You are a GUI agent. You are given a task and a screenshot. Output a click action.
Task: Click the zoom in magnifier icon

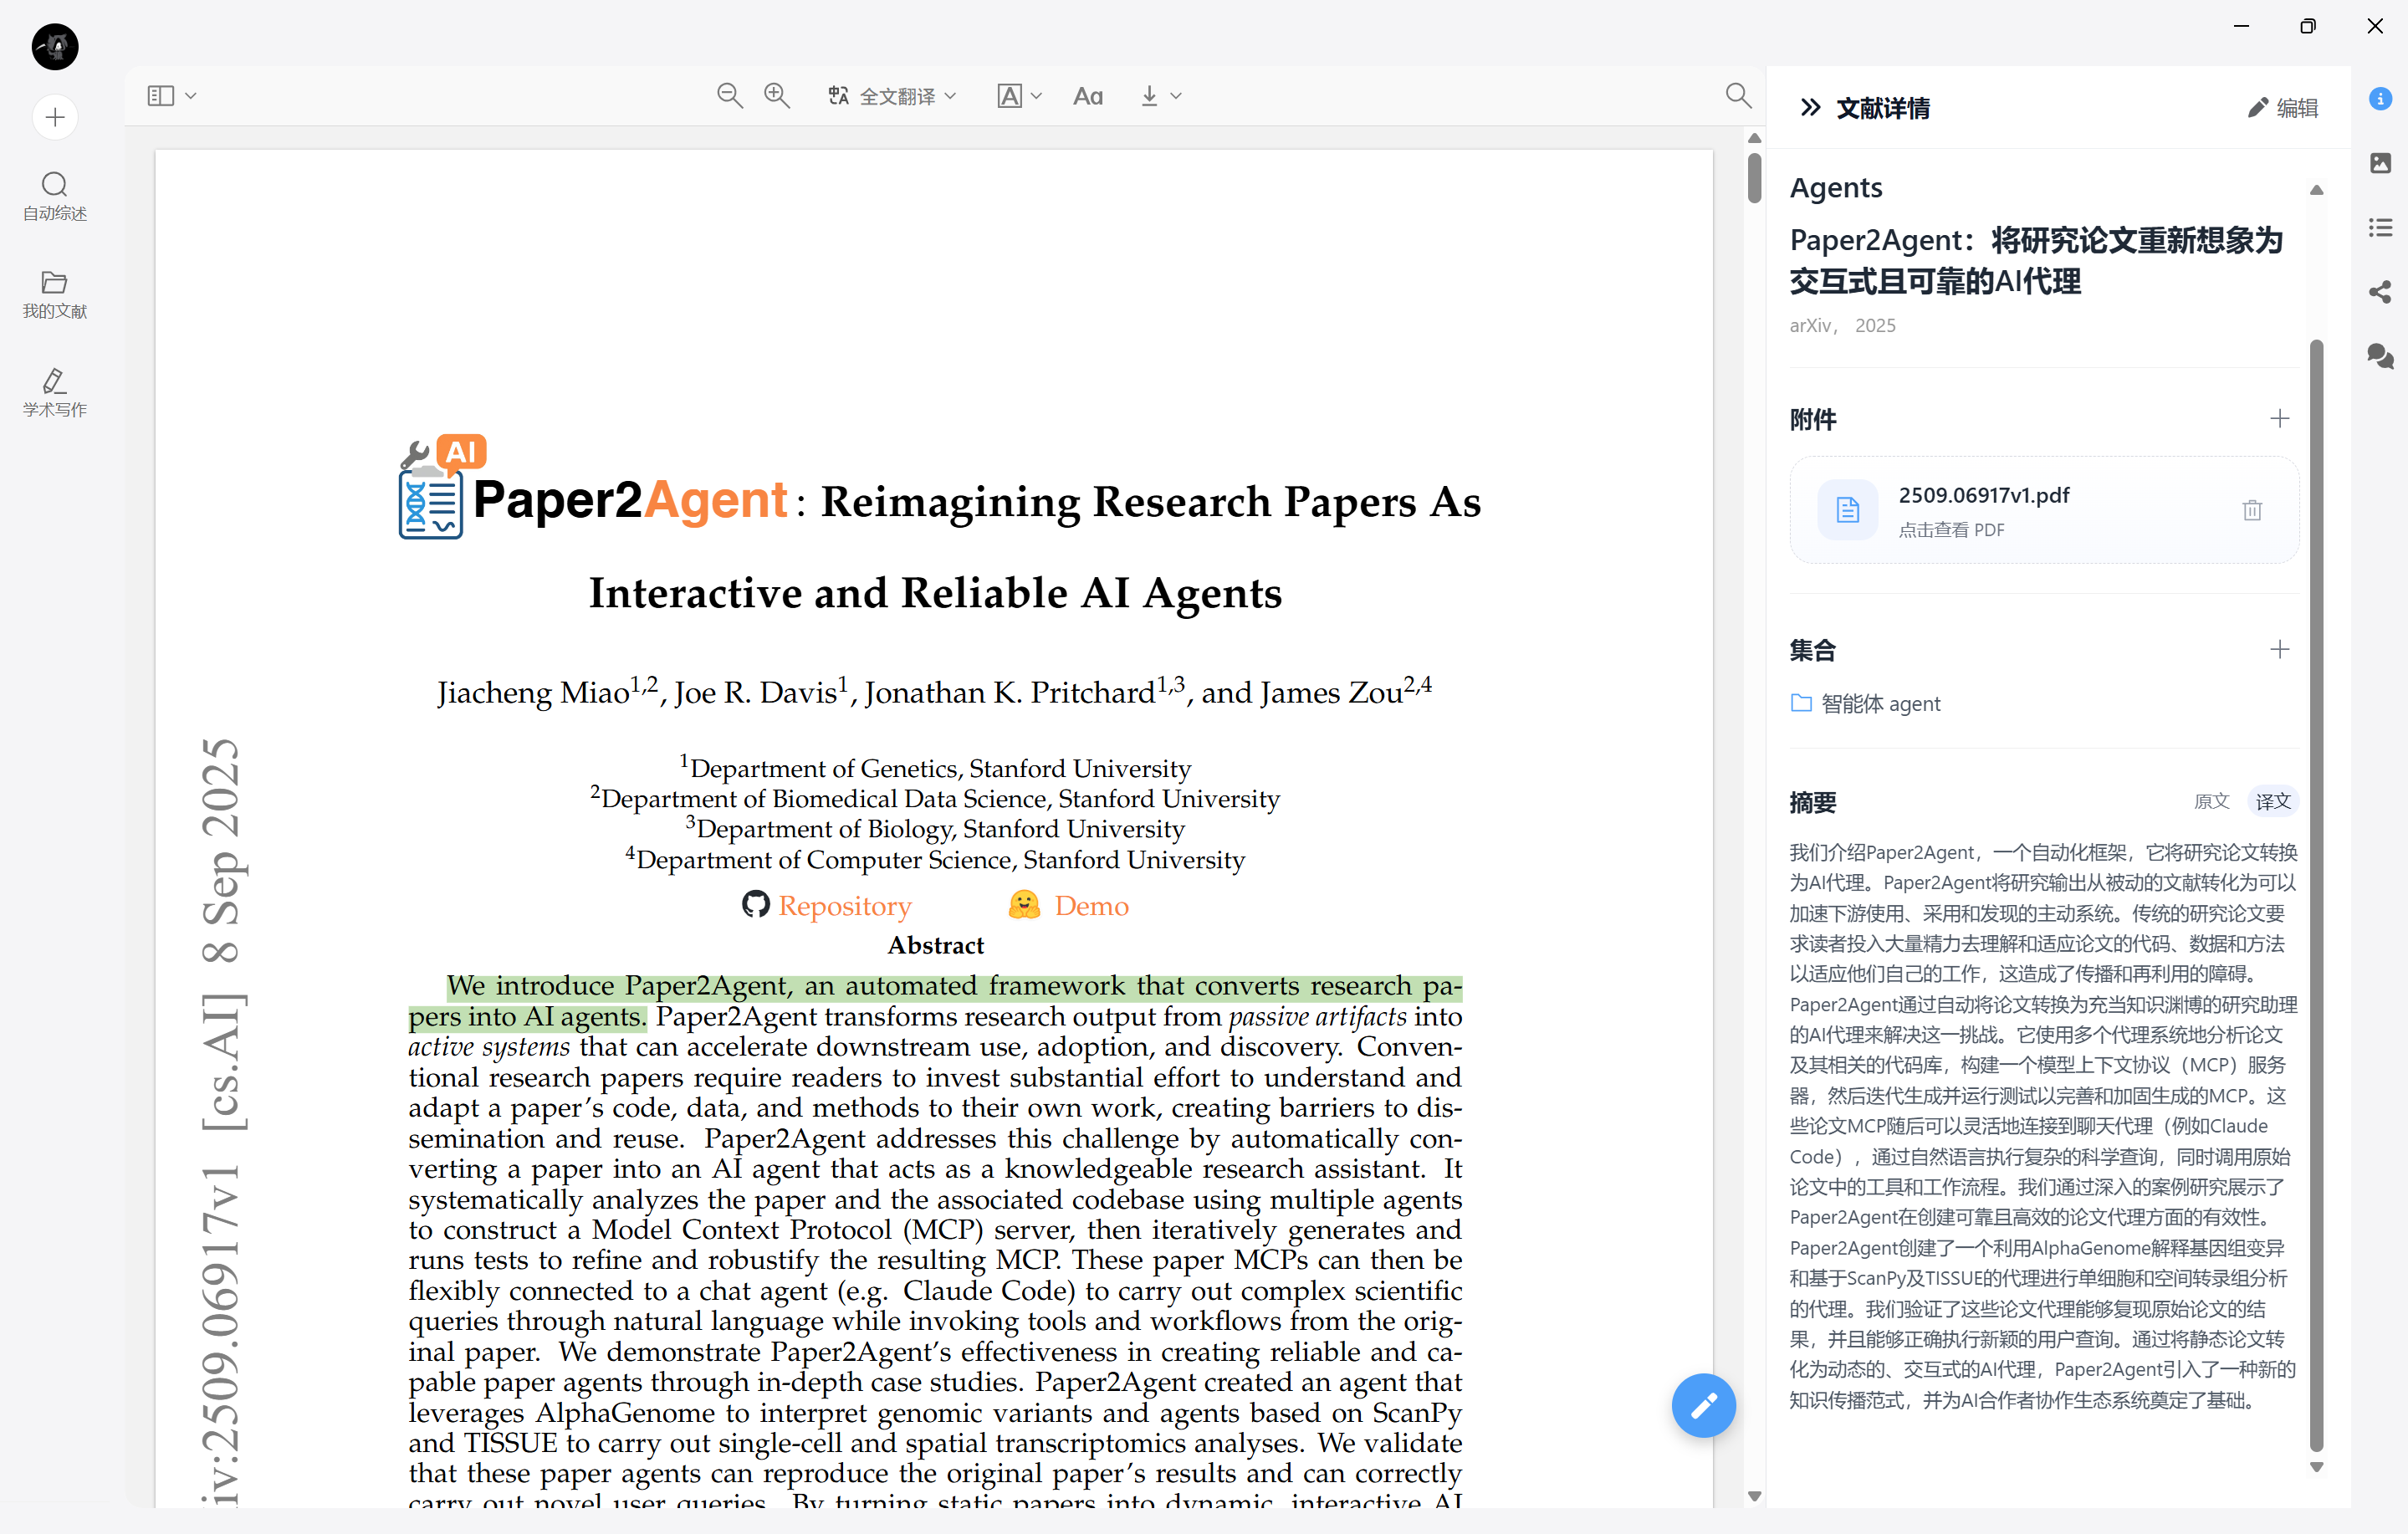pyautogui.click(x=777, y=96)
